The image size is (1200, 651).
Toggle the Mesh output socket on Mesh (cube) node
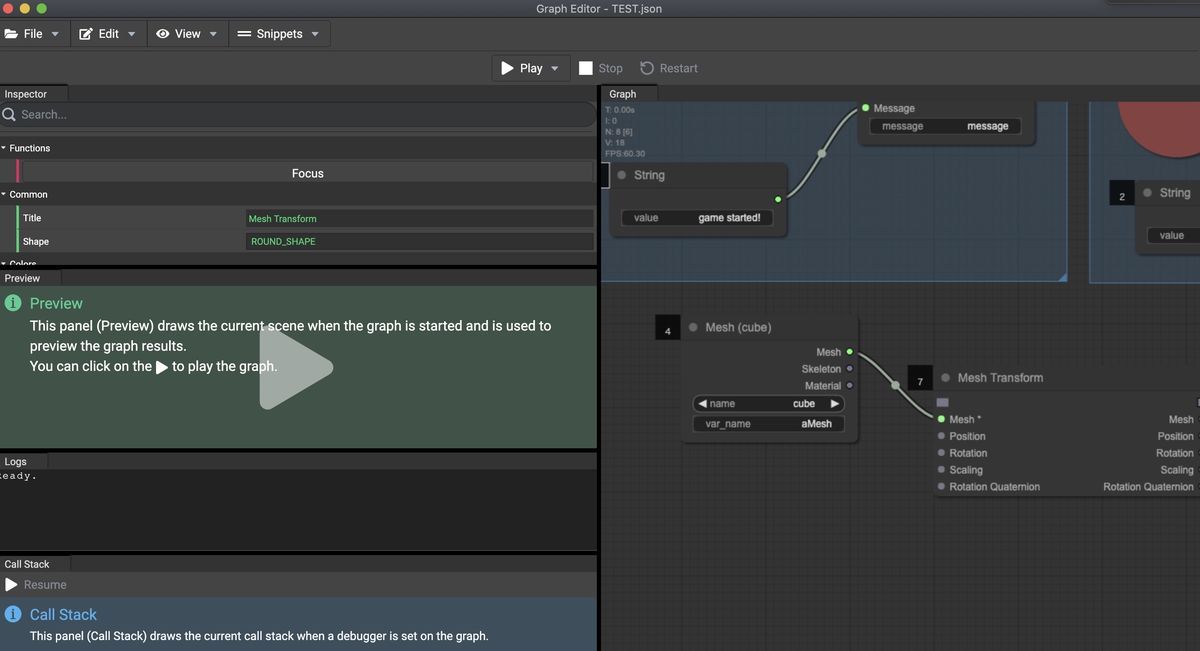point(849,351)
